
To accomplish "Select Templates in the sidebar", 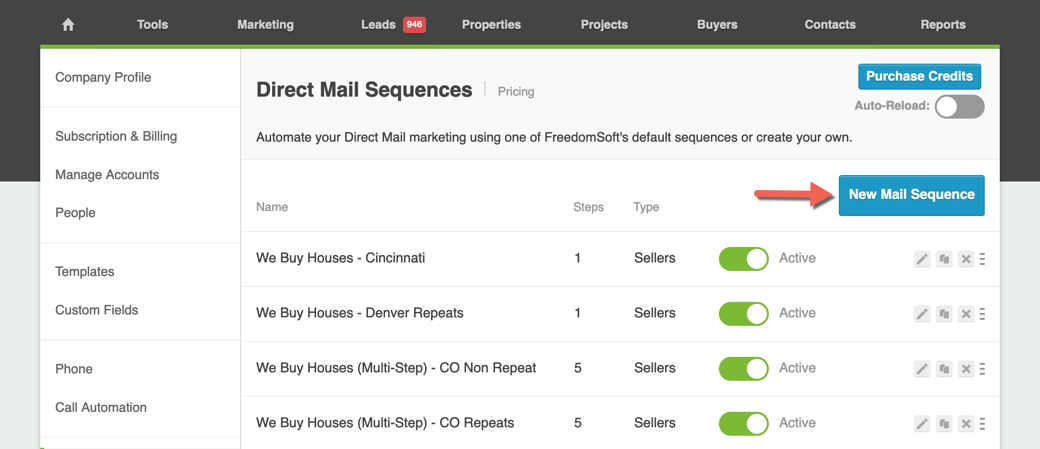I will click(85, 272).
